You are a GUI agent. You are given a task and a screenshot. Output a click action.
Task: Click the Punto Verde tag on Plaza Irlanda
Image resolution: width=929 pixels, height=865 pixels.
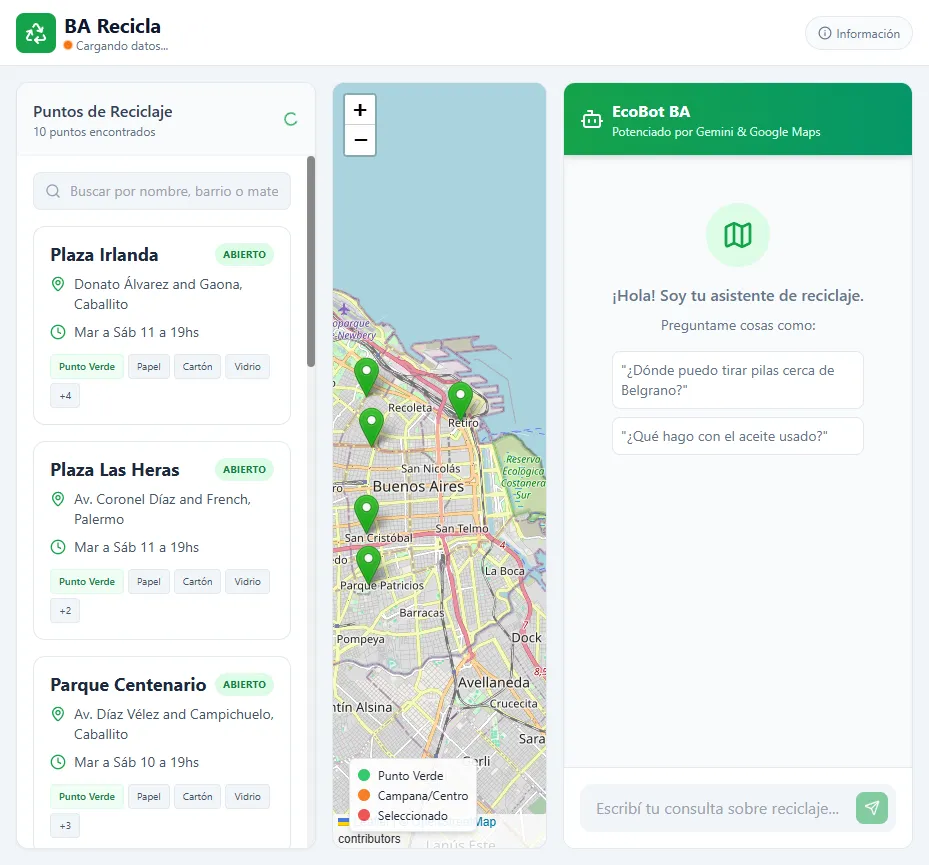[x=87, y=366]
